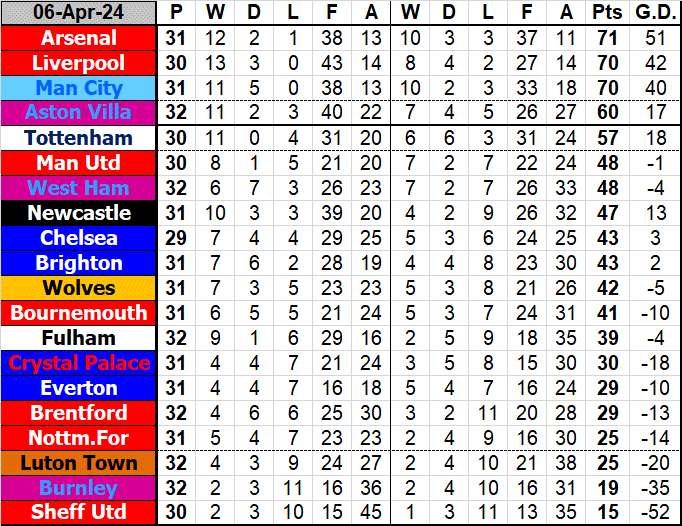The height and width of the screenshot is (526, 682).
Task: Click the Crystal Palace team name
Action: tap(79, 363)
